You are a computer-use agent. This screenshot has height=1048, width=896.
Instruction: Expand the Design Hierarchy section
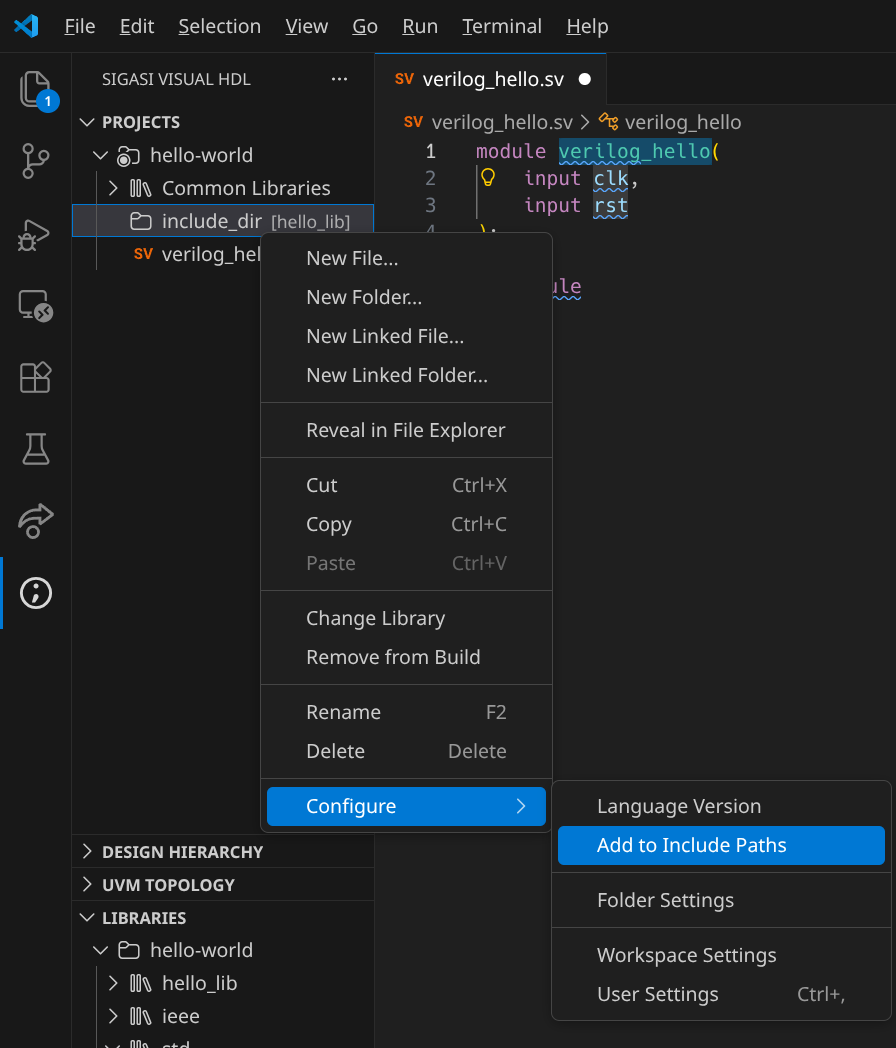pos(88,852)
